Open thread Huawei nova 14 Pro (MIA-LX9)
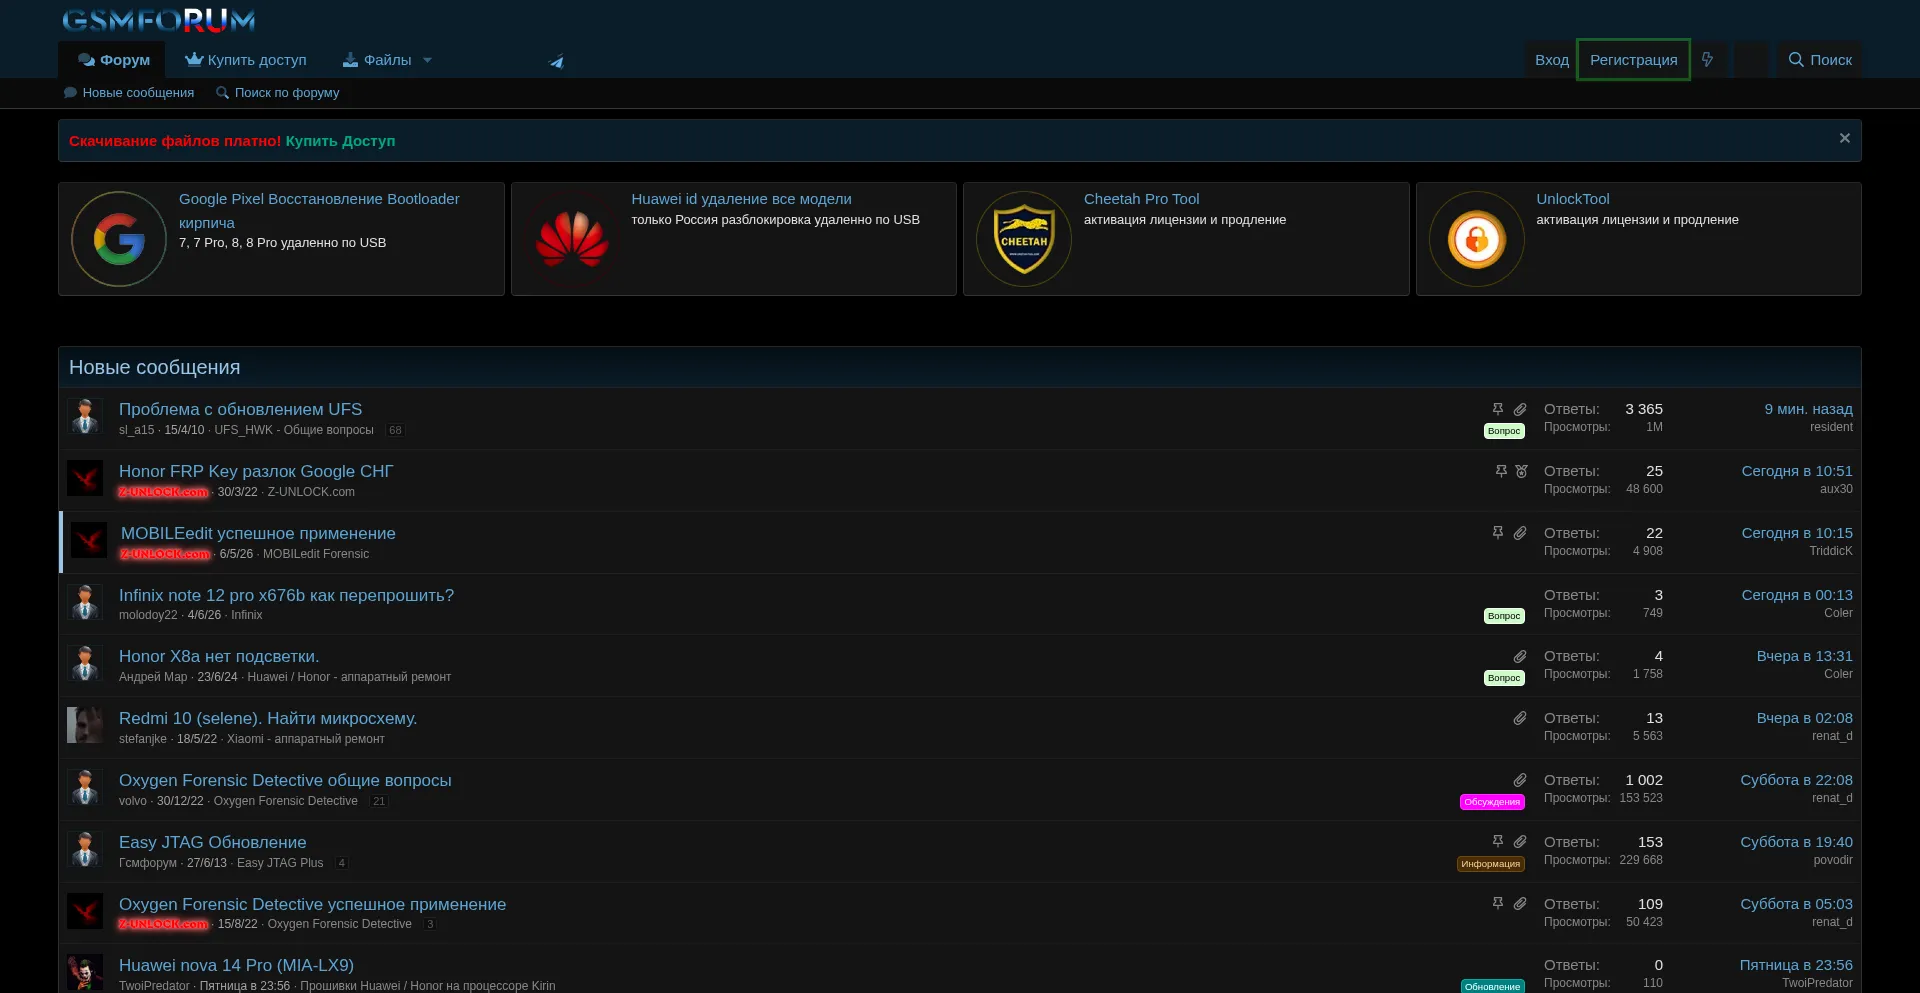 pyautogui.click(x=236, y=965)
